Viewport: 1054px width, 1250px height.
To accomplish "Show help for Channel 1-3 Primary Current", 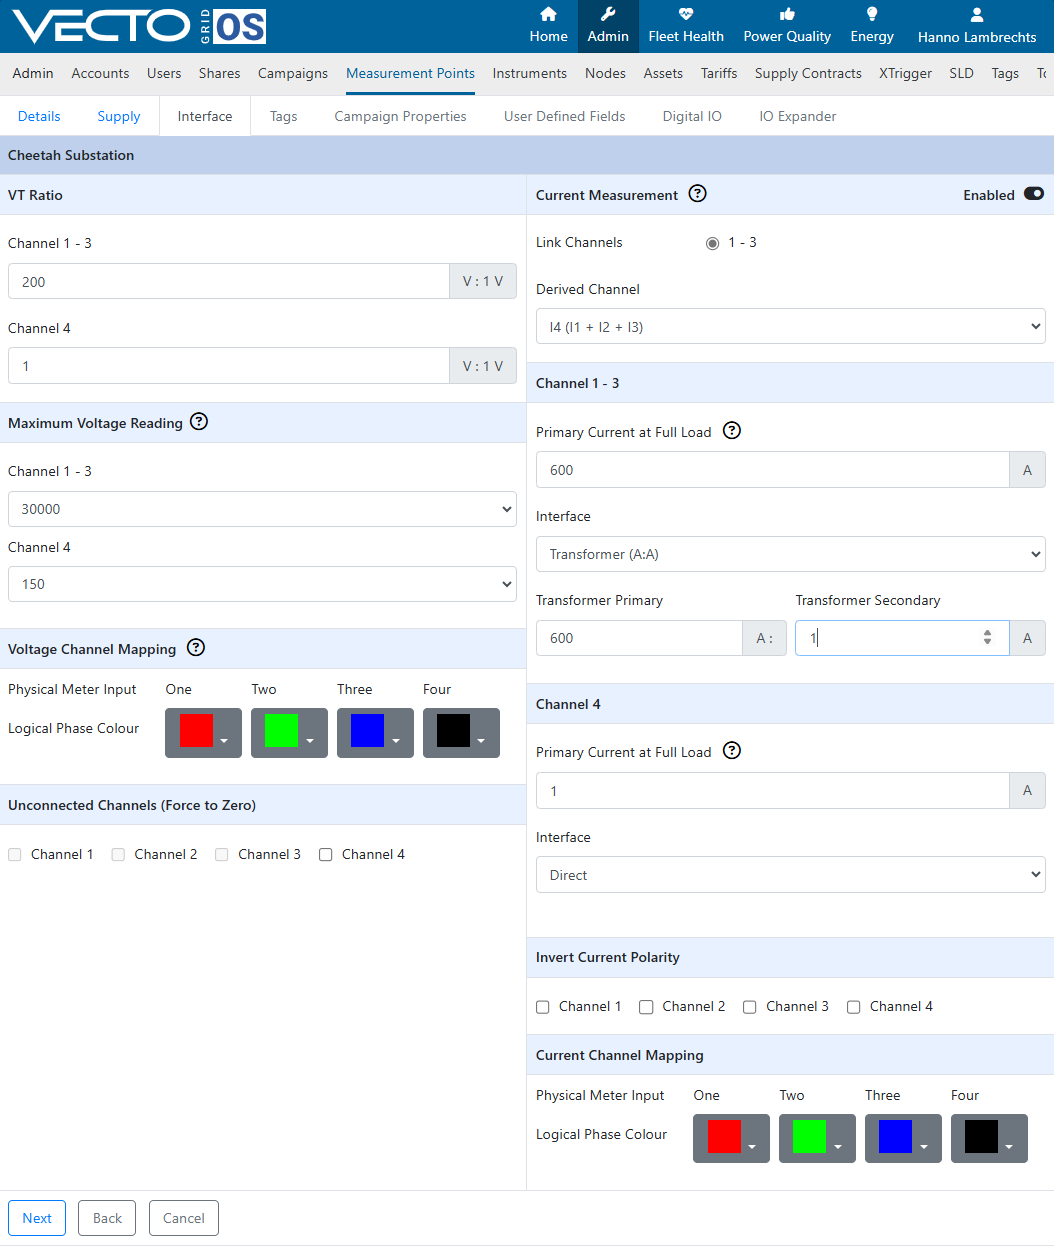I will click(732, 431).
